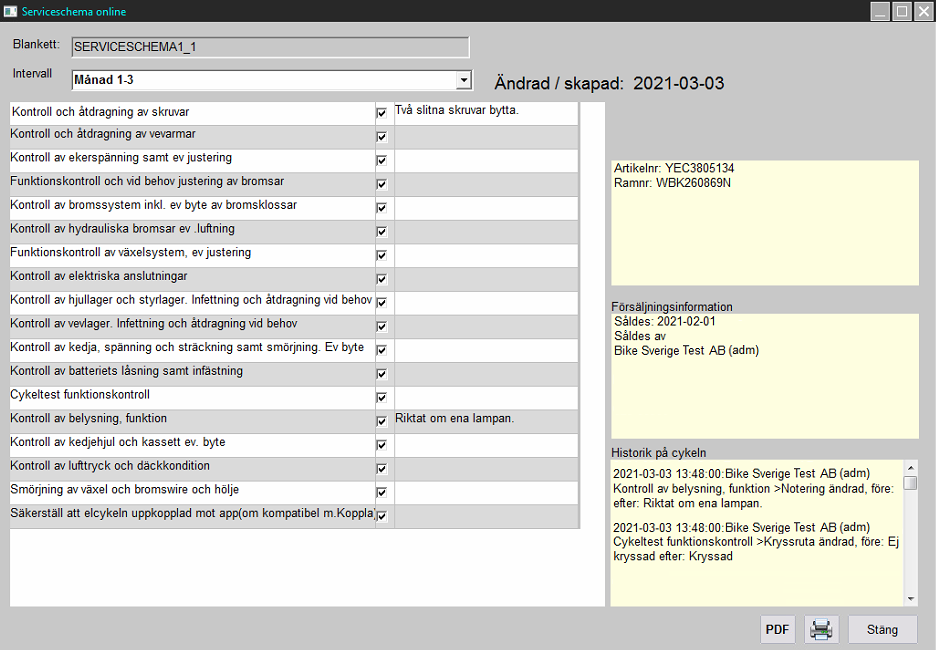Toggle the 'Kontroll av belysning, funktion' checkbox

click(x=381, y=421)
